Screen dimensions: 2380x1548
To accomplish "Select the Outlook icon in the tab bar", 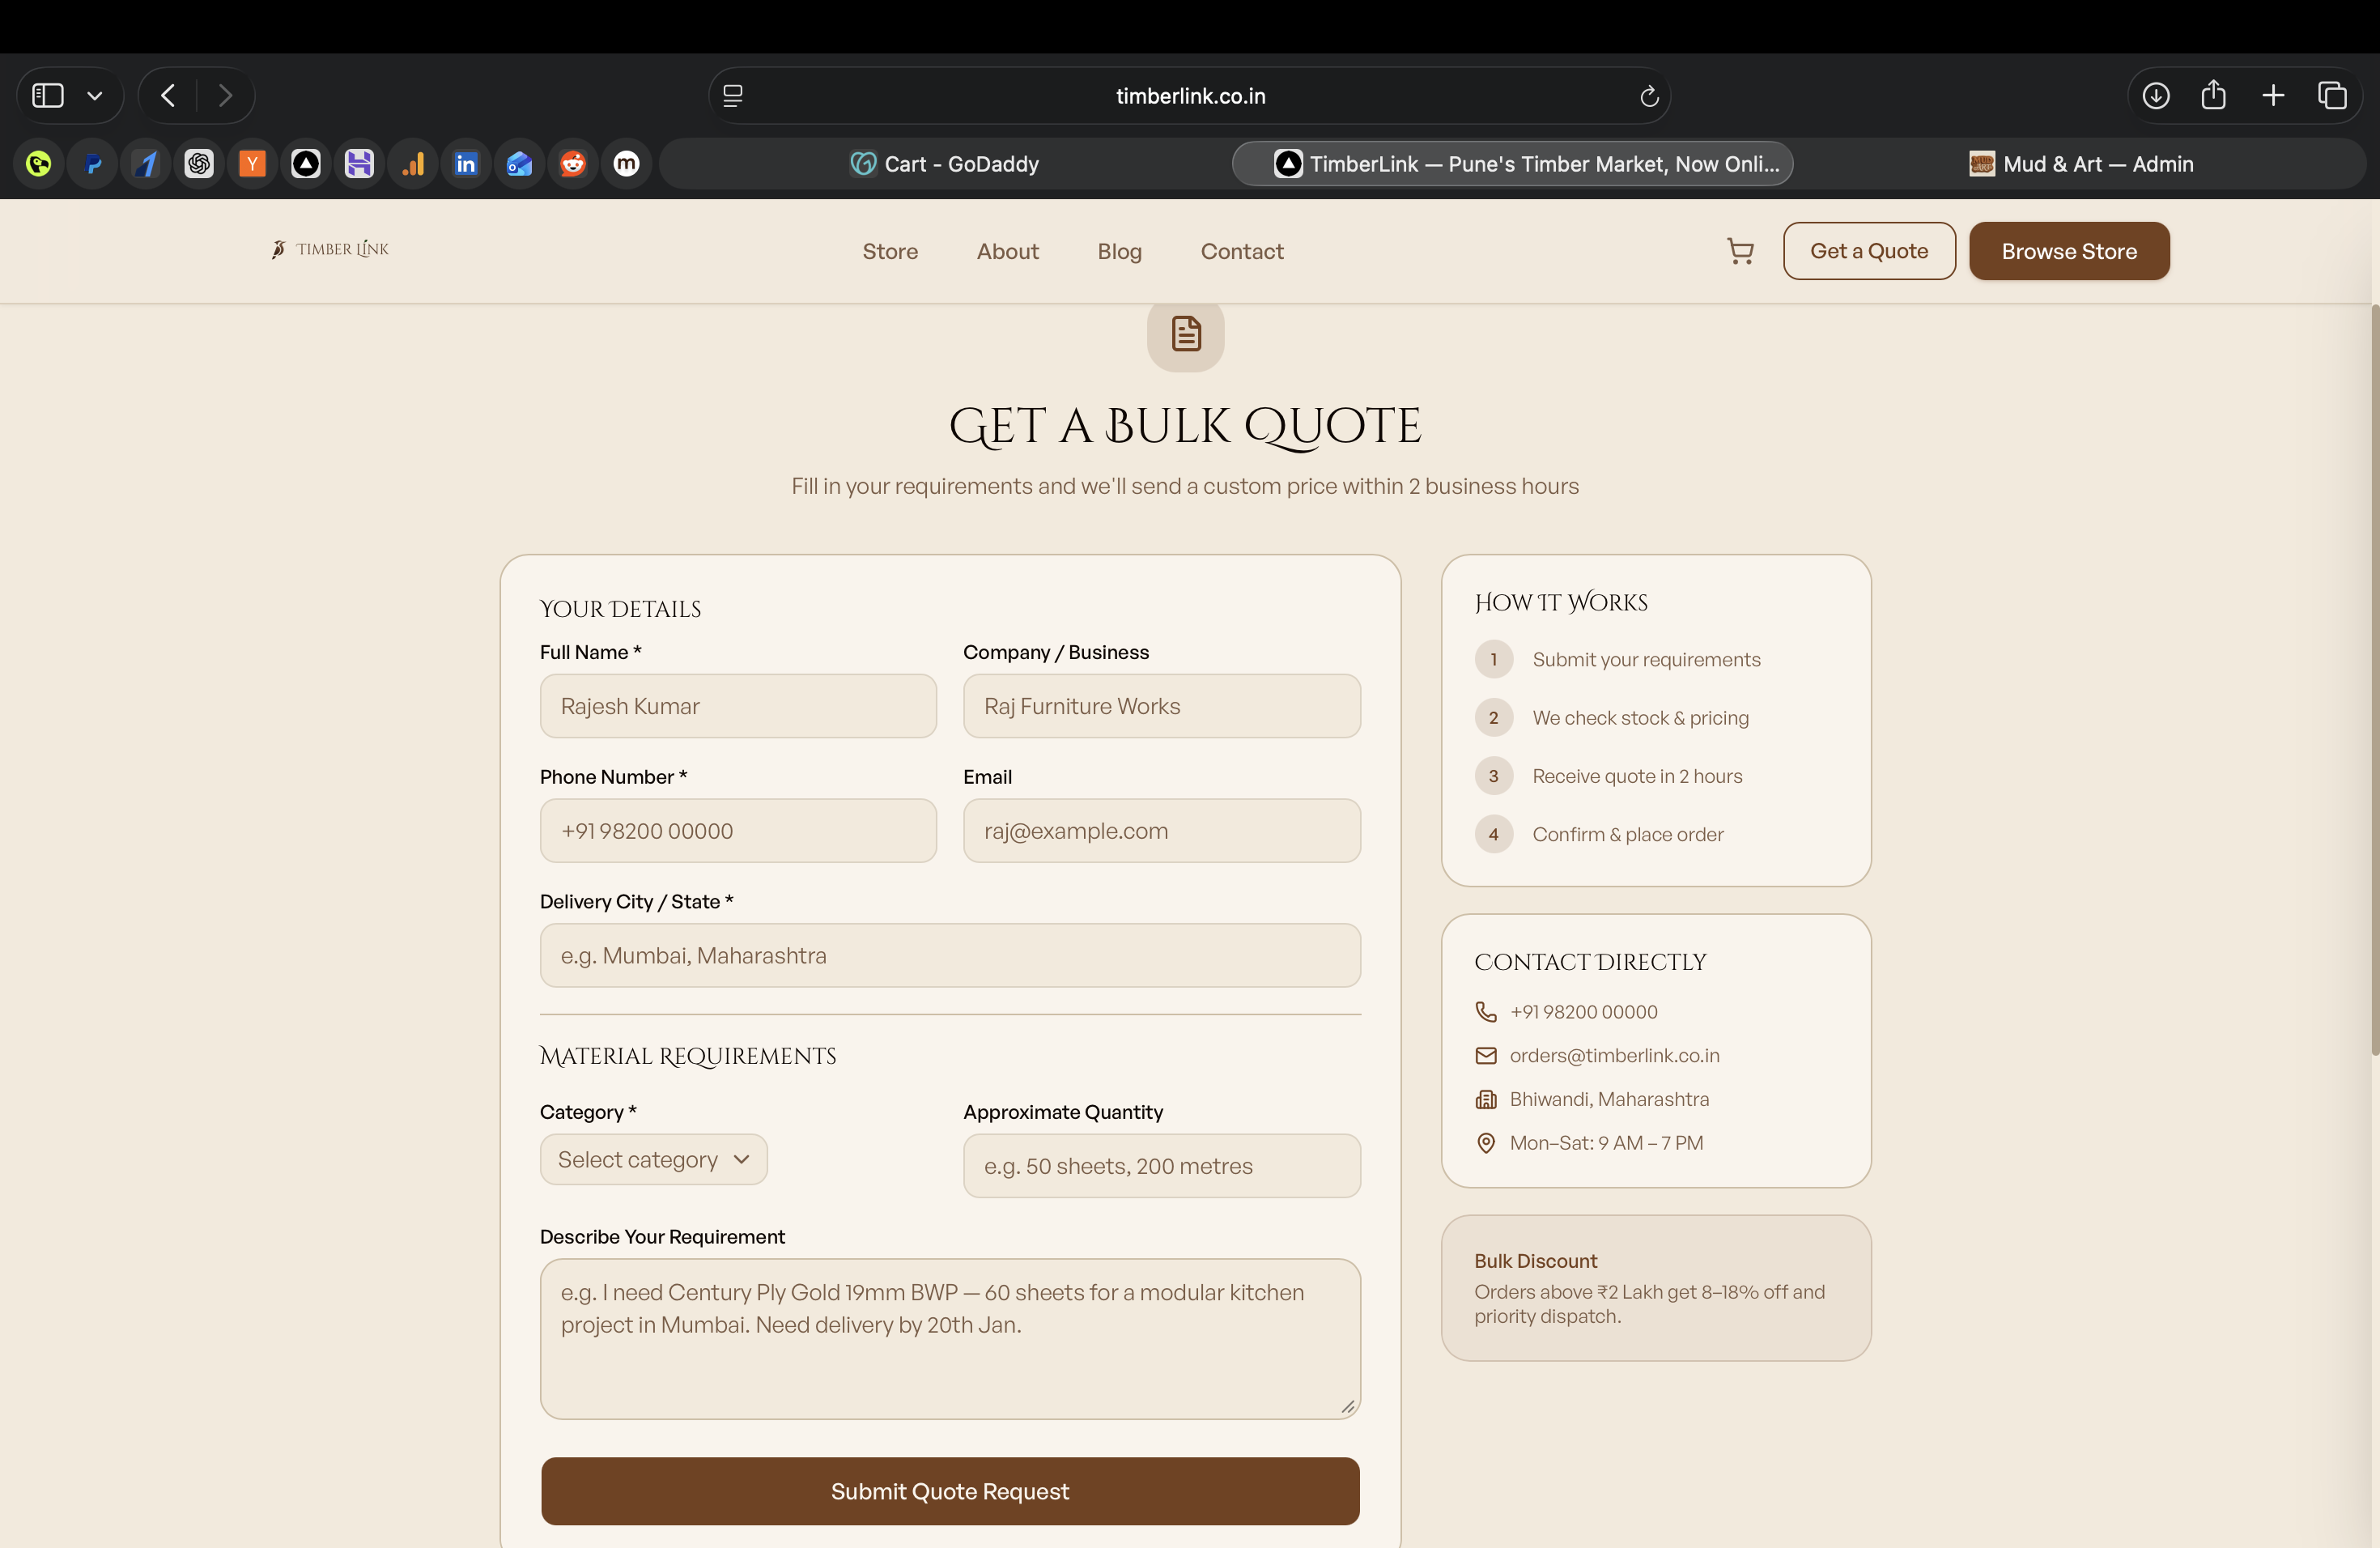I will [x=519, y=163].
